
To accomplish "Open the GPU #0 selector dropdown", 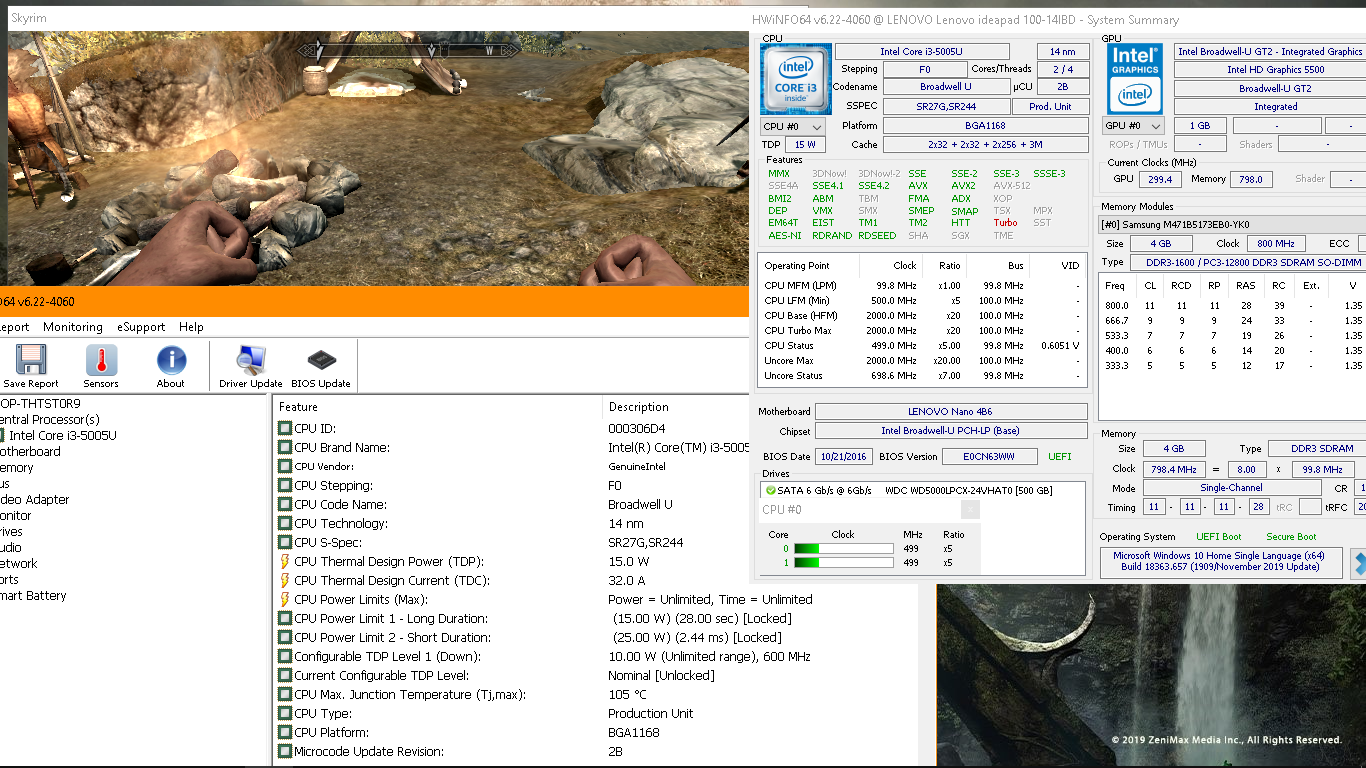I will [1133, 126].
